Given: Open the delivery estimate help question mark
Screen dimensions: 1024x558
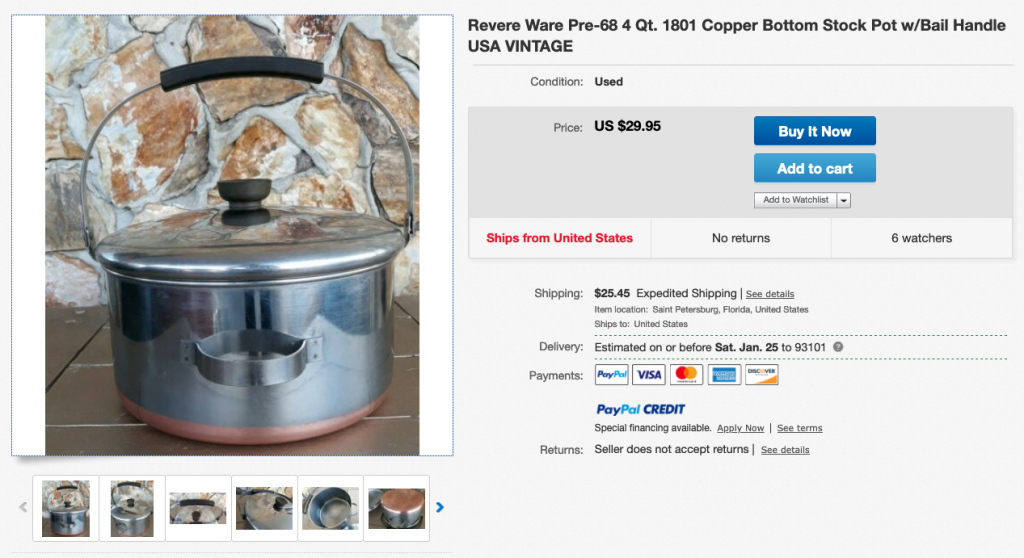Looking at the screenshot, I should click(838, 347).
